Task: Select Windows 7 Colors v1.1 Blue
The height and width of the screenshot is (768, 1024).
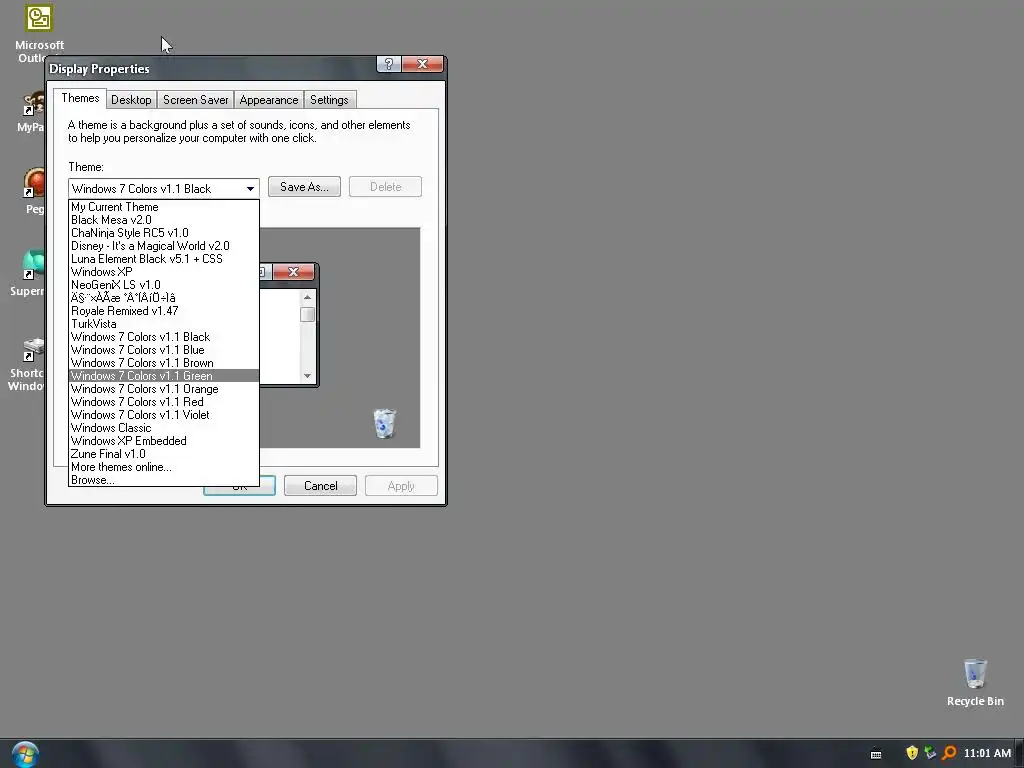Action: point(164,350)
